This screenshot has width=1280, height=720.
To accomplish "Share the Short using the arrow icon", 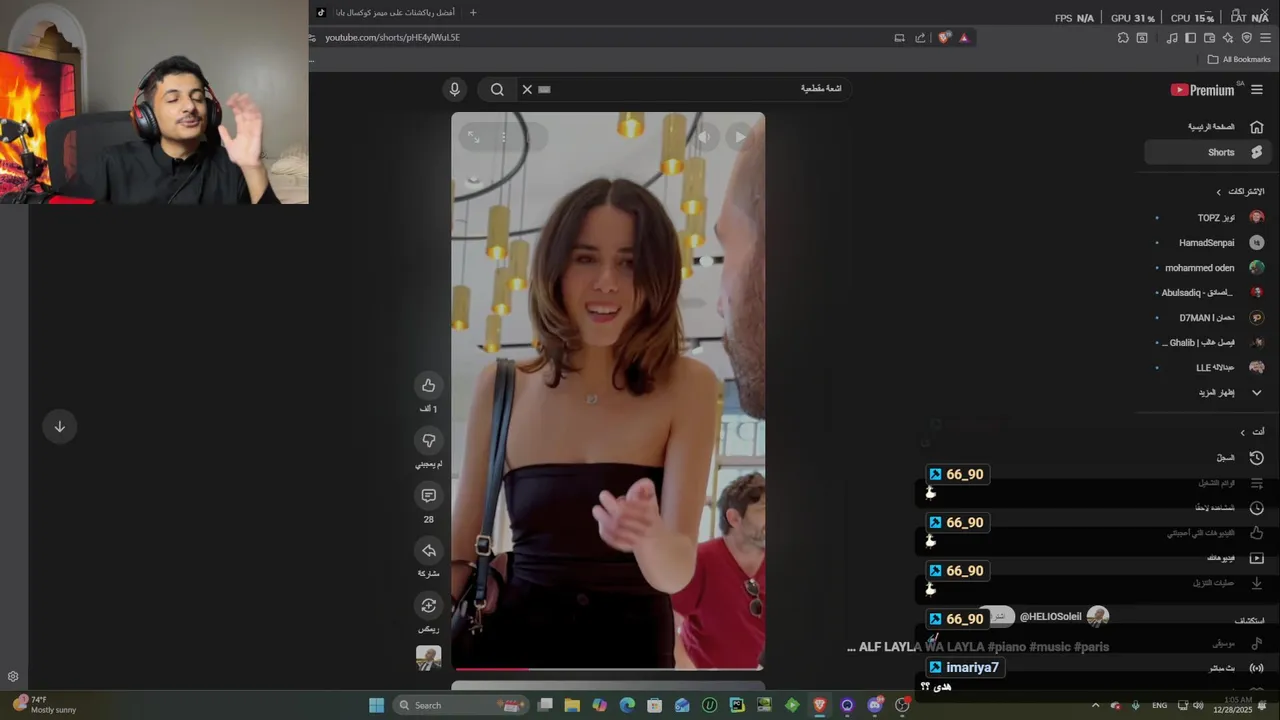I will (x=428, y=551).
